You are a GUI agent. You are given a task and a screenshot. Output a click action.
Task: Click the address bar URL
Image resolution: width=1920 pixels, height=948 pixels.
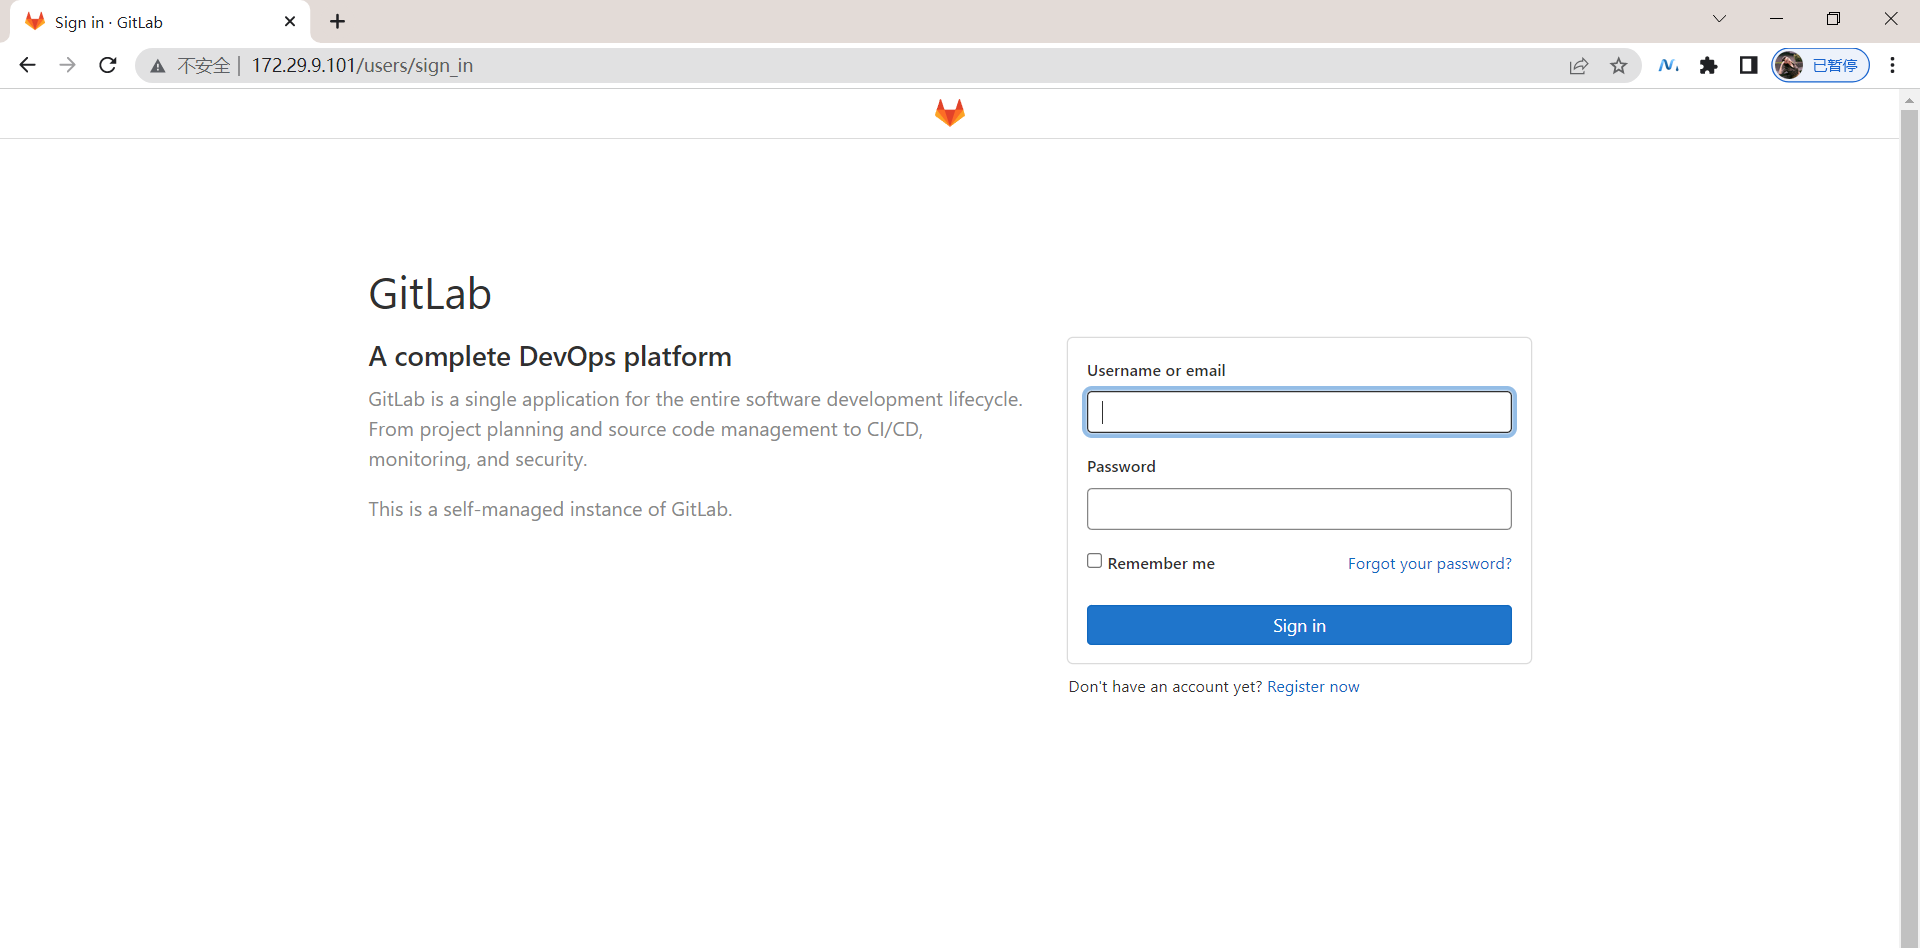coord(362,65)
